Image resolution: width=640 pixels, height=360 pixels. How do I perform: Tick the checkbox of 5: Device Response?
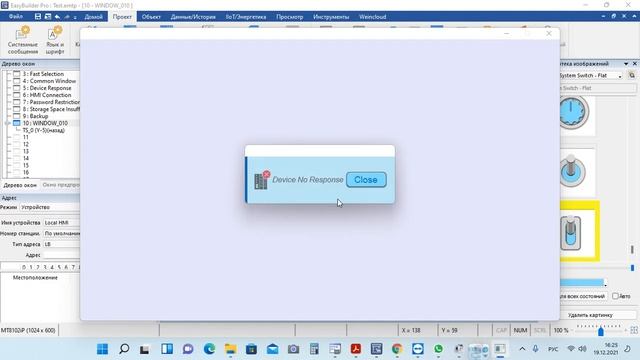tap(16, 88)
